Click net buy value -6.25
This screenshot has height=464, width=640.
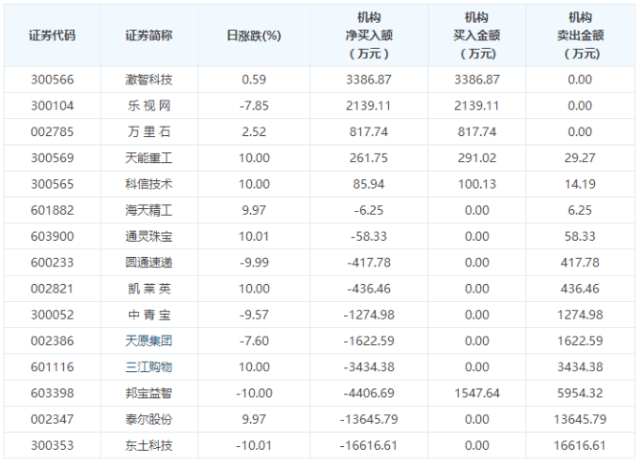(x=369, y=210)
